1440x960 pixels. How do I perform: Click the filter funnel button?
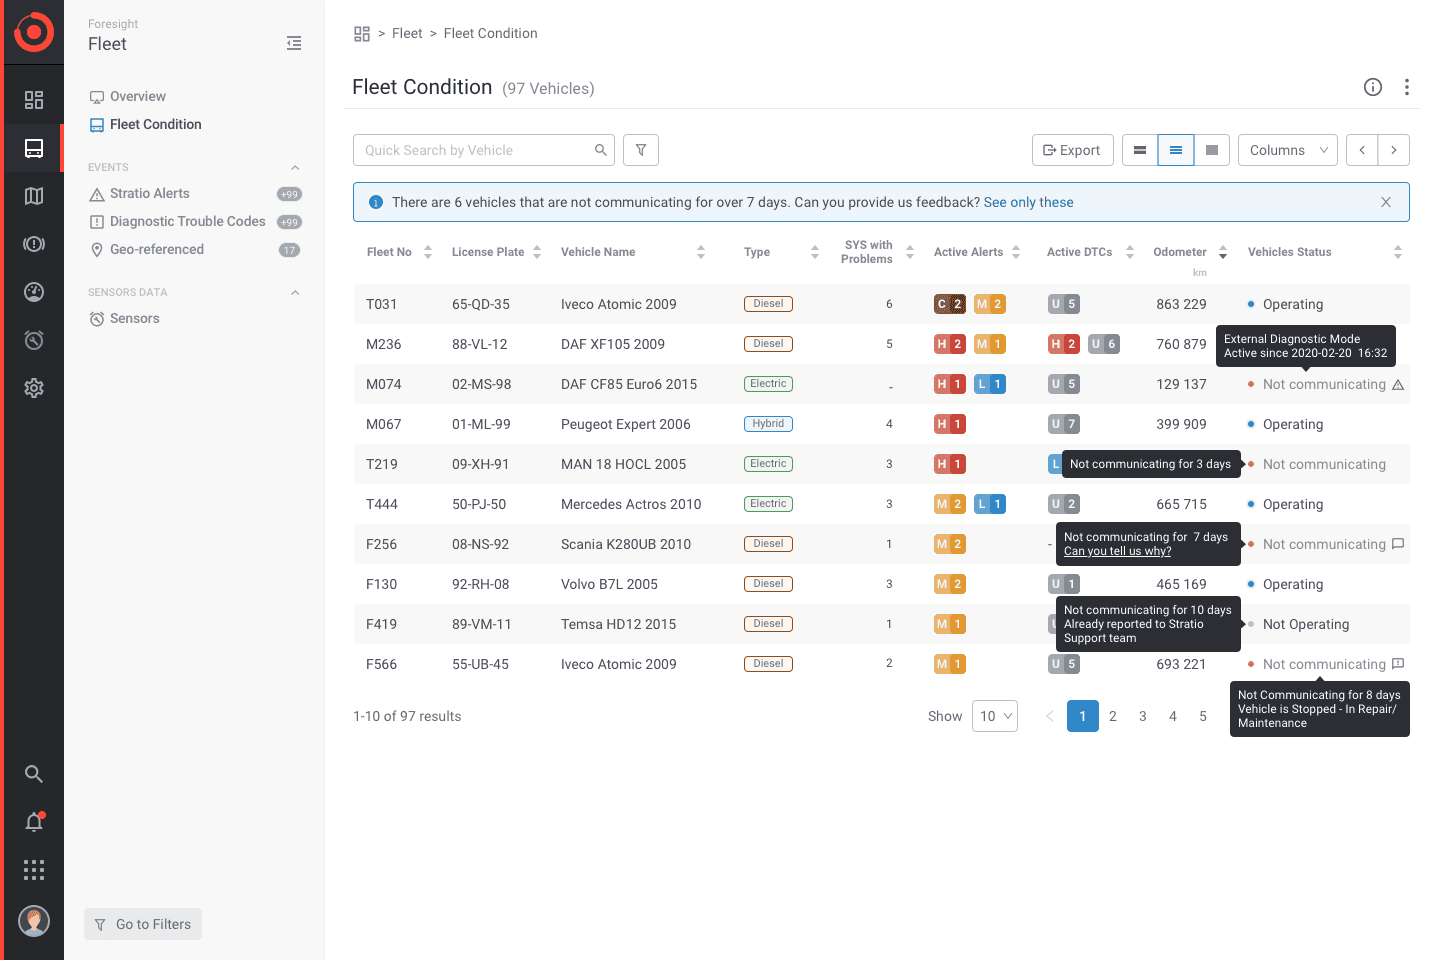641,150
